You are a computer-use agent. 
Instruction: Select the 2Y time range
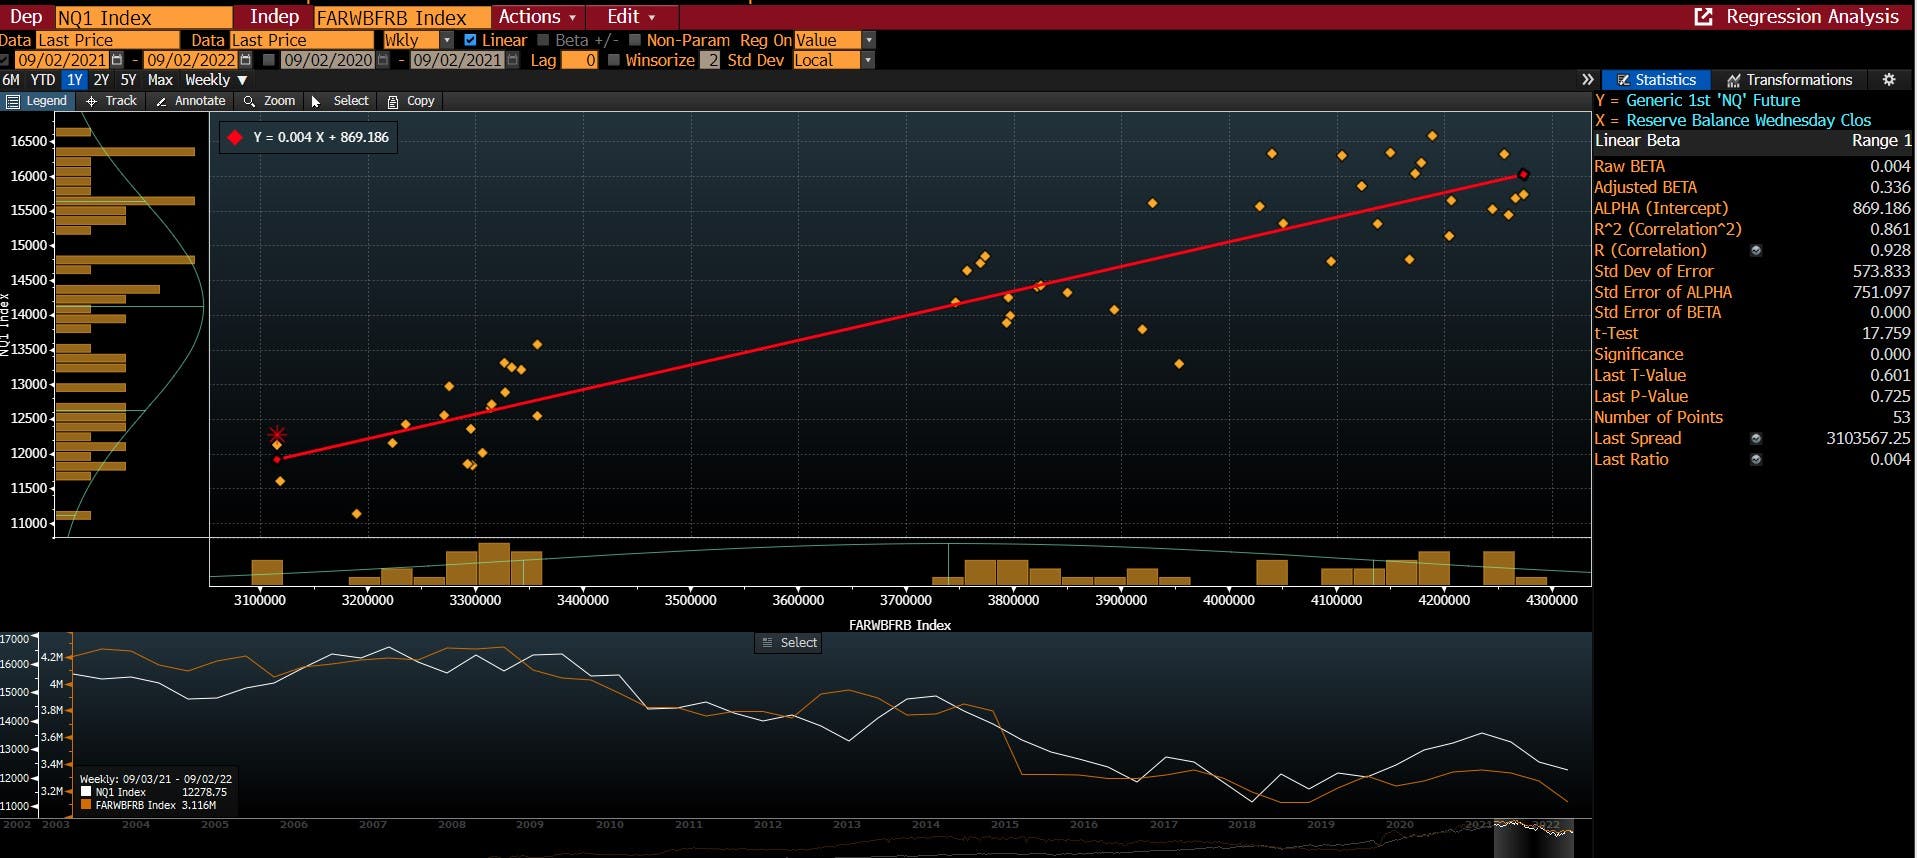click(101, 80)
